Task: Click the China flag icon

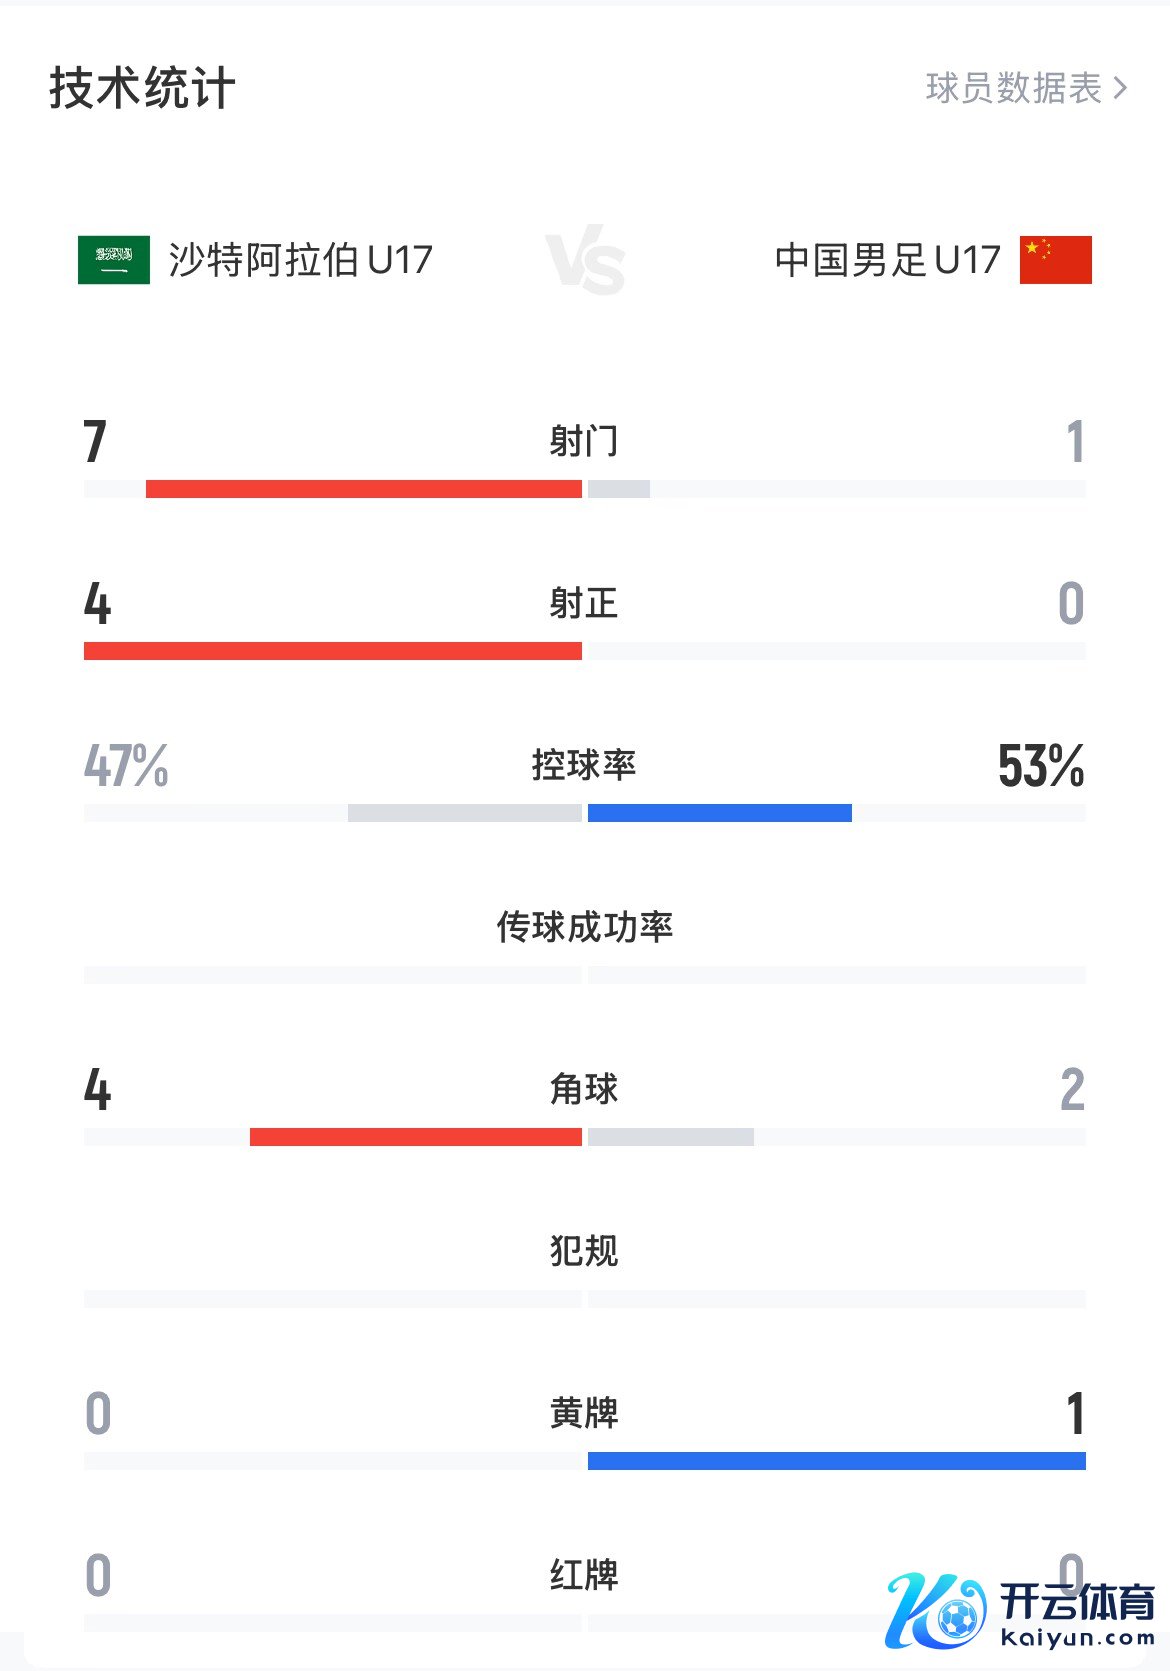Action: click(1055, 260)
